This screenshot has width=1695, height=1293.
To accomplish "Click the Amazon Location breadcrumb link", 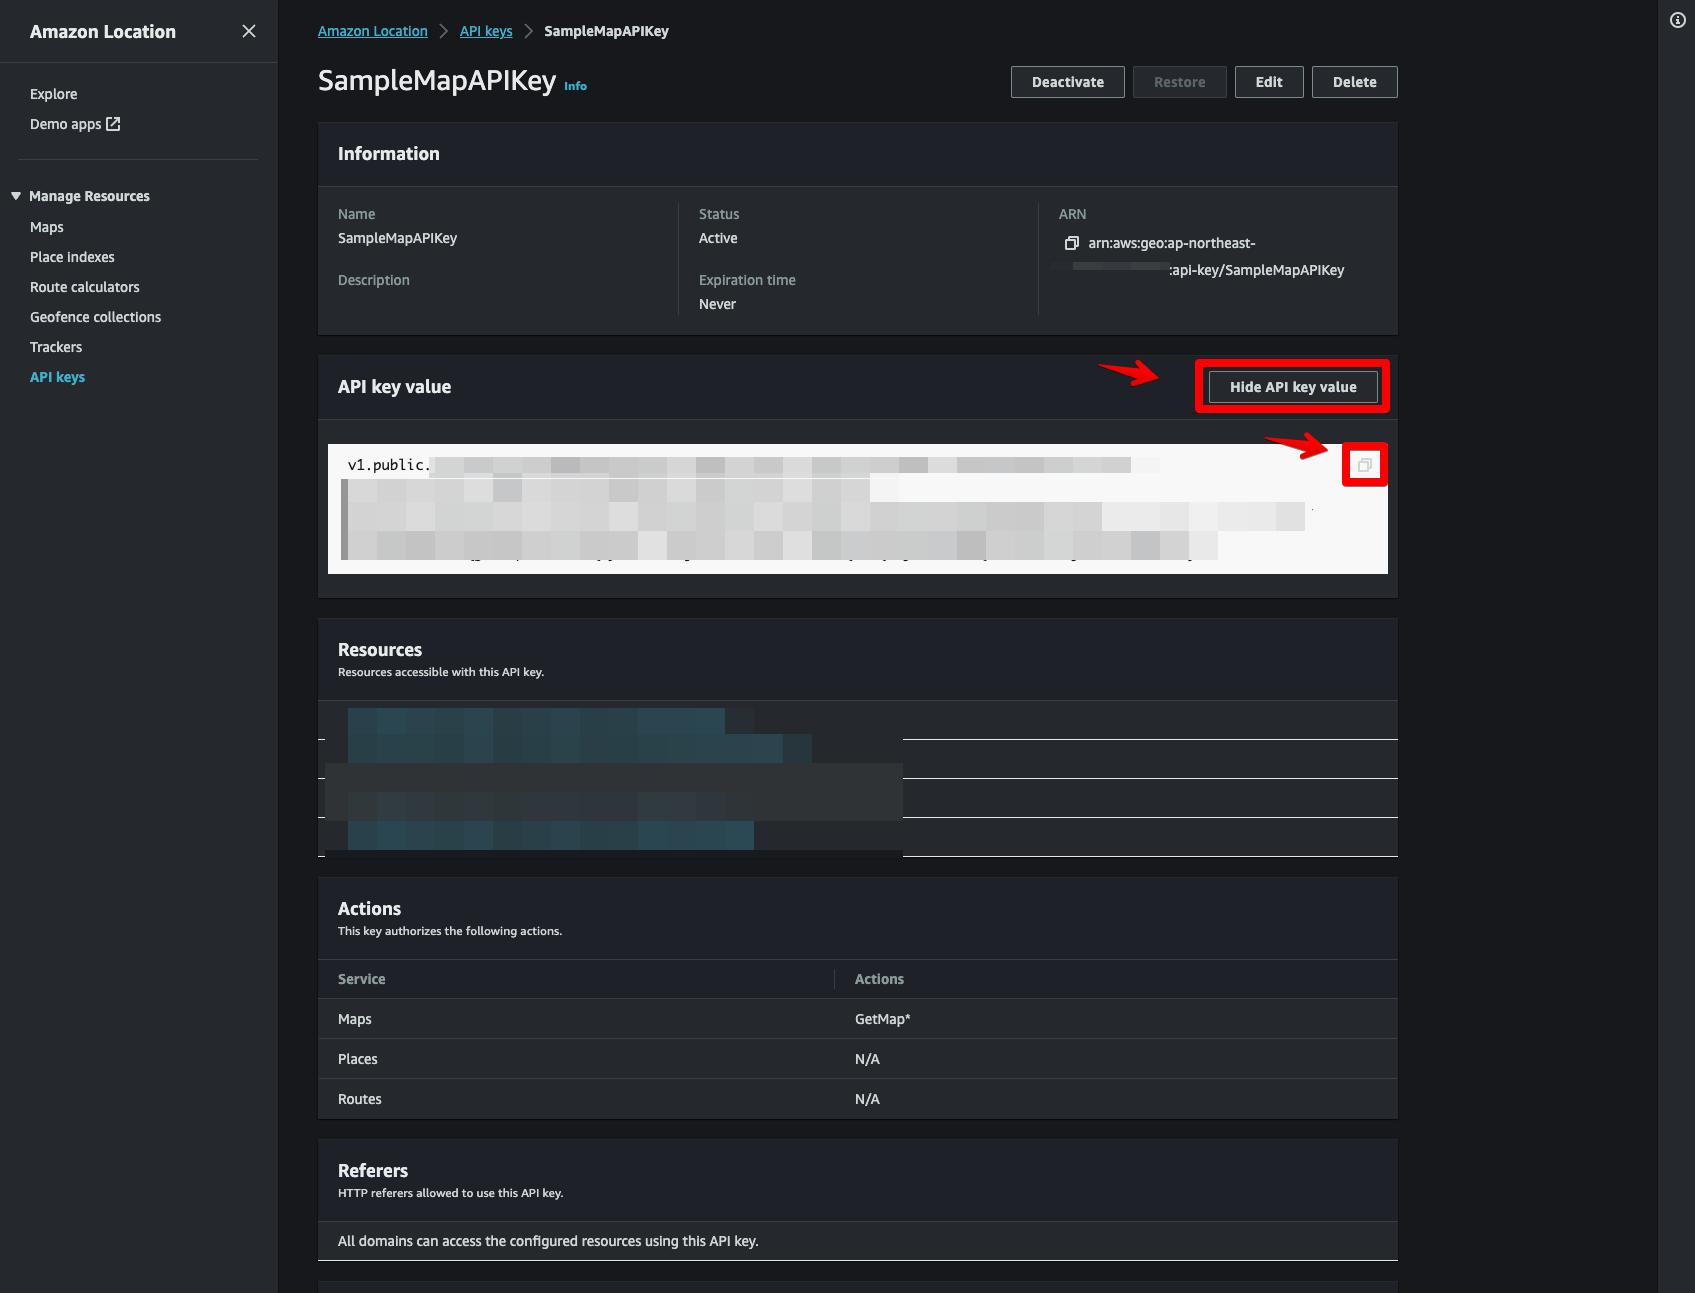I will 373,31.
